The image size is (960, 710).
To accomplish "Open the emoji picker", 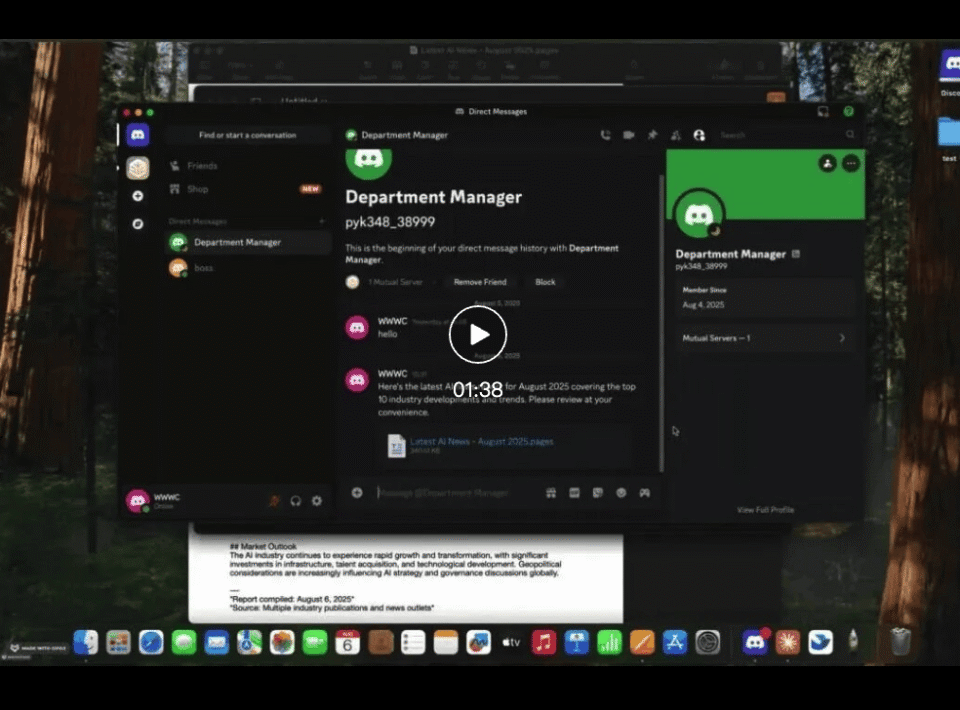I will click(621, 493).
